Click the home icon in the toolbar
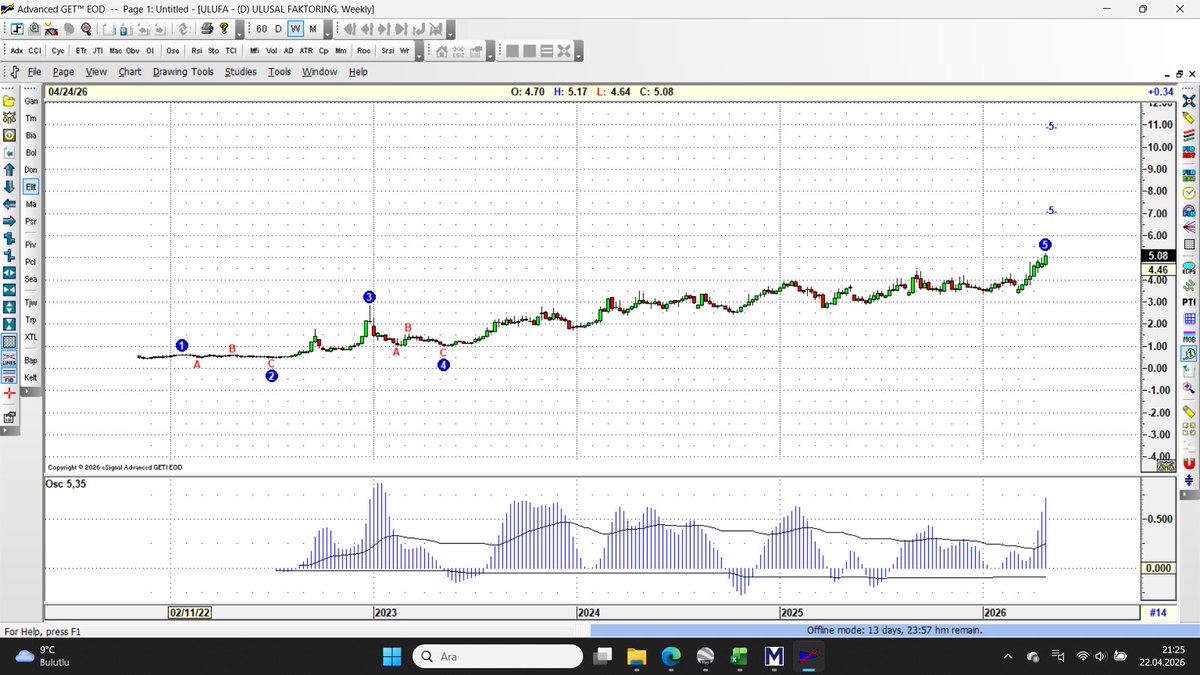The height and width of the screenshot is (675, 1200). 441,51
